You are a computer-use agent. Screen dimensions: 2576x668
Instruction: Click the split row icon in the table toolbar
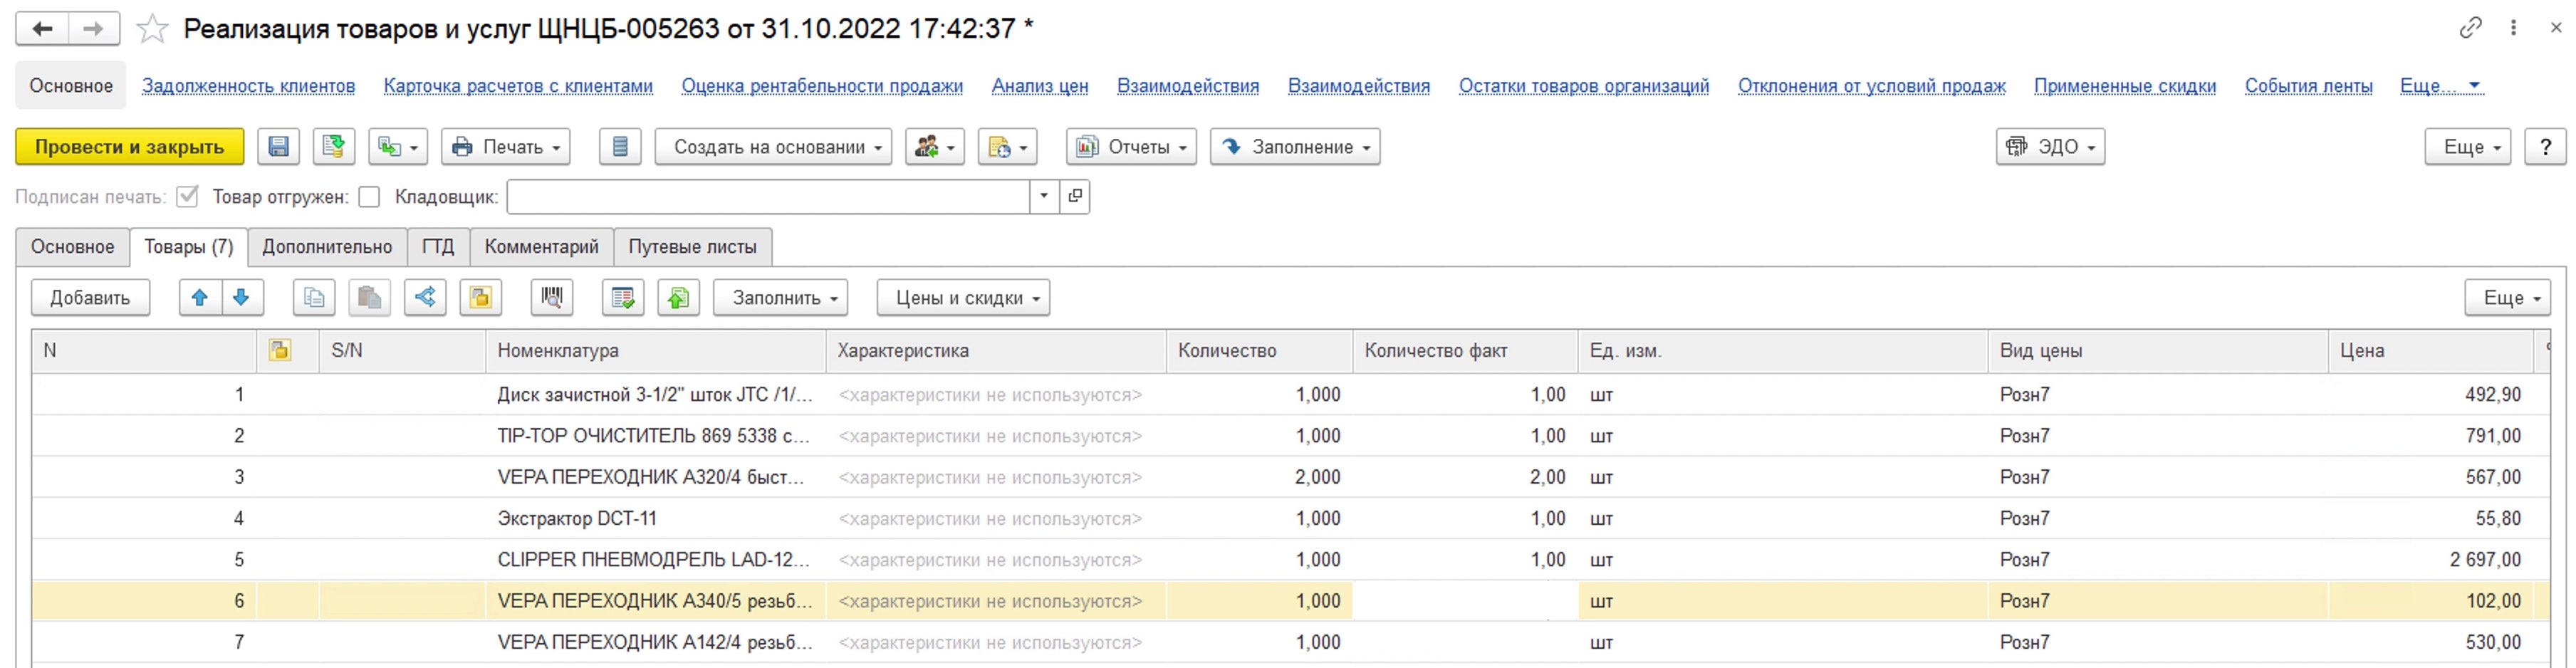(x=425, y=298)
